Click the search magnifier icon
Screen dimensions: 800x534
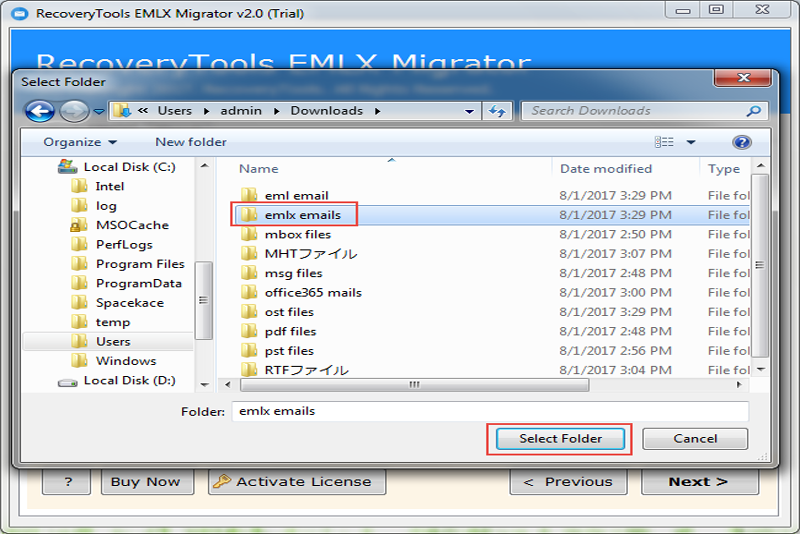click(754, 111)
